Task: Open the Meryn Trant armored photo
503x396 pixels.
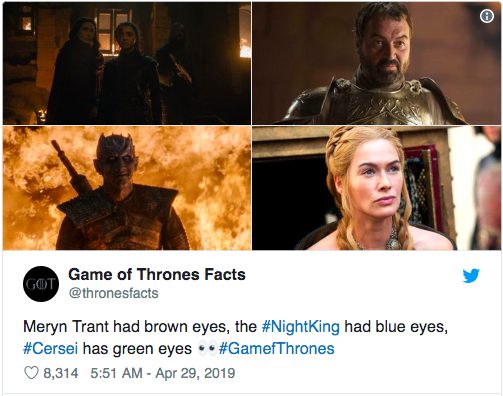Action: [x=377, y=63]
